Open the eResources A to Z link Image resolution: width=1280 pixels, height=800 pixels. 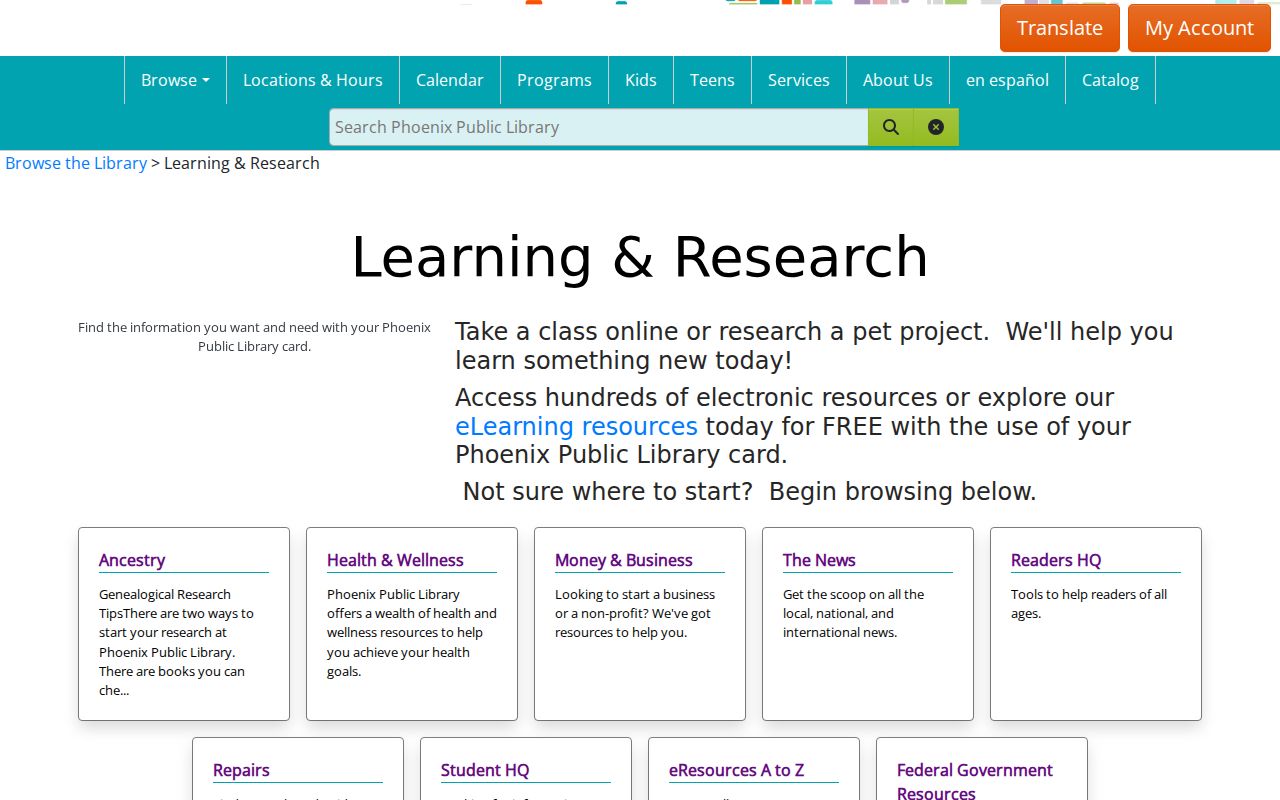737,770
